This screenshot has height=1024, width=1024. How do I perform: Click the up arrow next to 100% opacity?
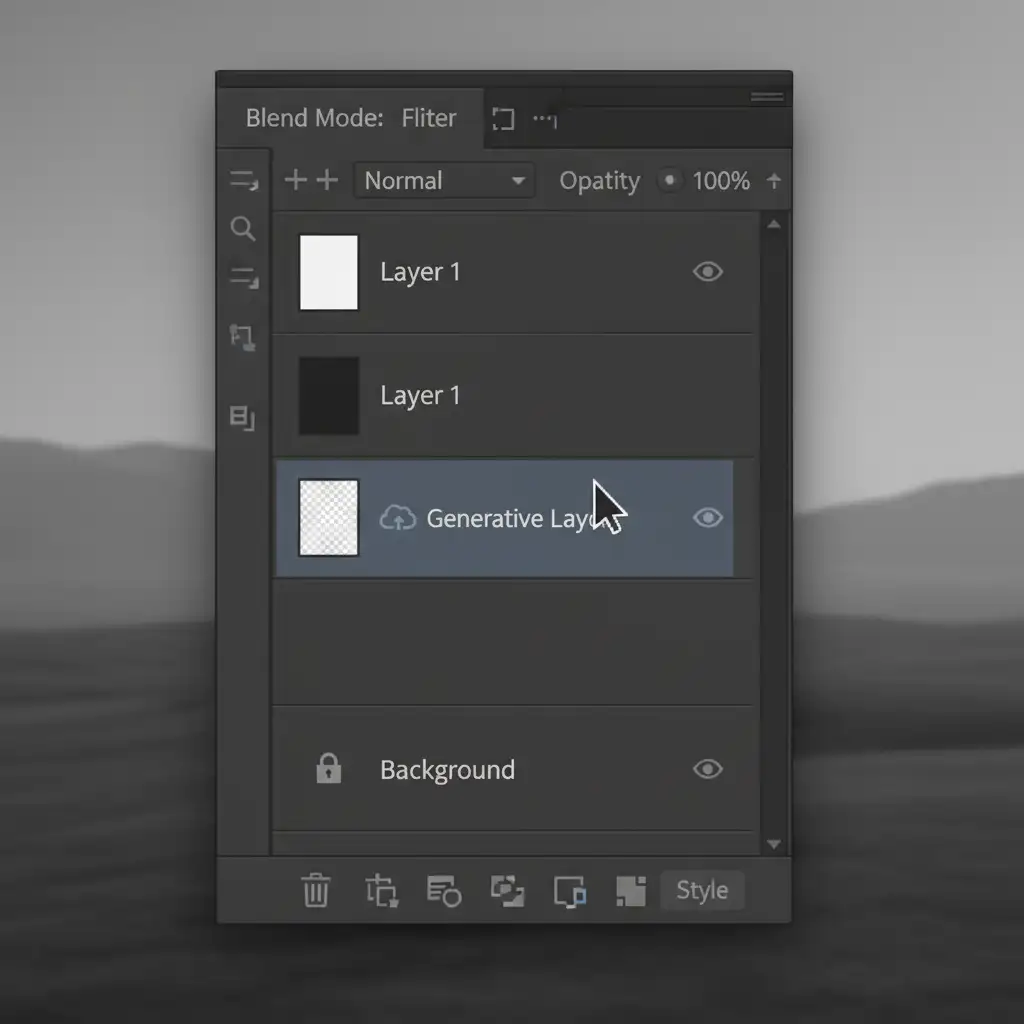773,181
